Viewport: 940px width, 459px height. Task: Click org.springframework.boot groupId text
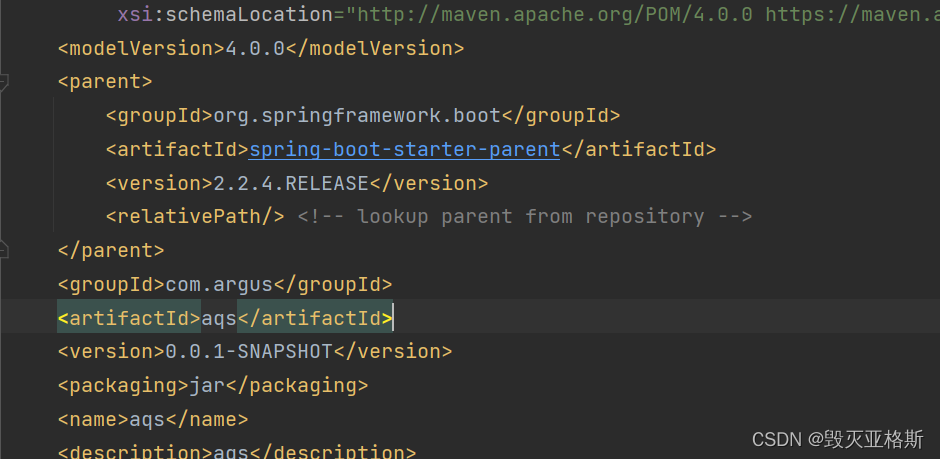click(357, 116)
